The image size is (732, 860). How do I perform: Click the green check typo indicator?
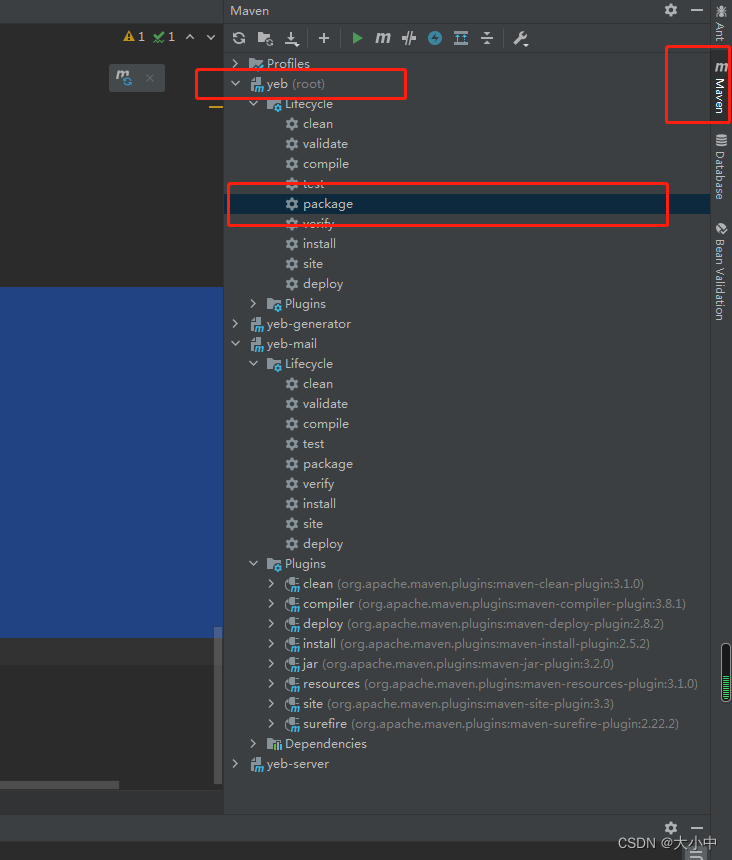point(164,37)
